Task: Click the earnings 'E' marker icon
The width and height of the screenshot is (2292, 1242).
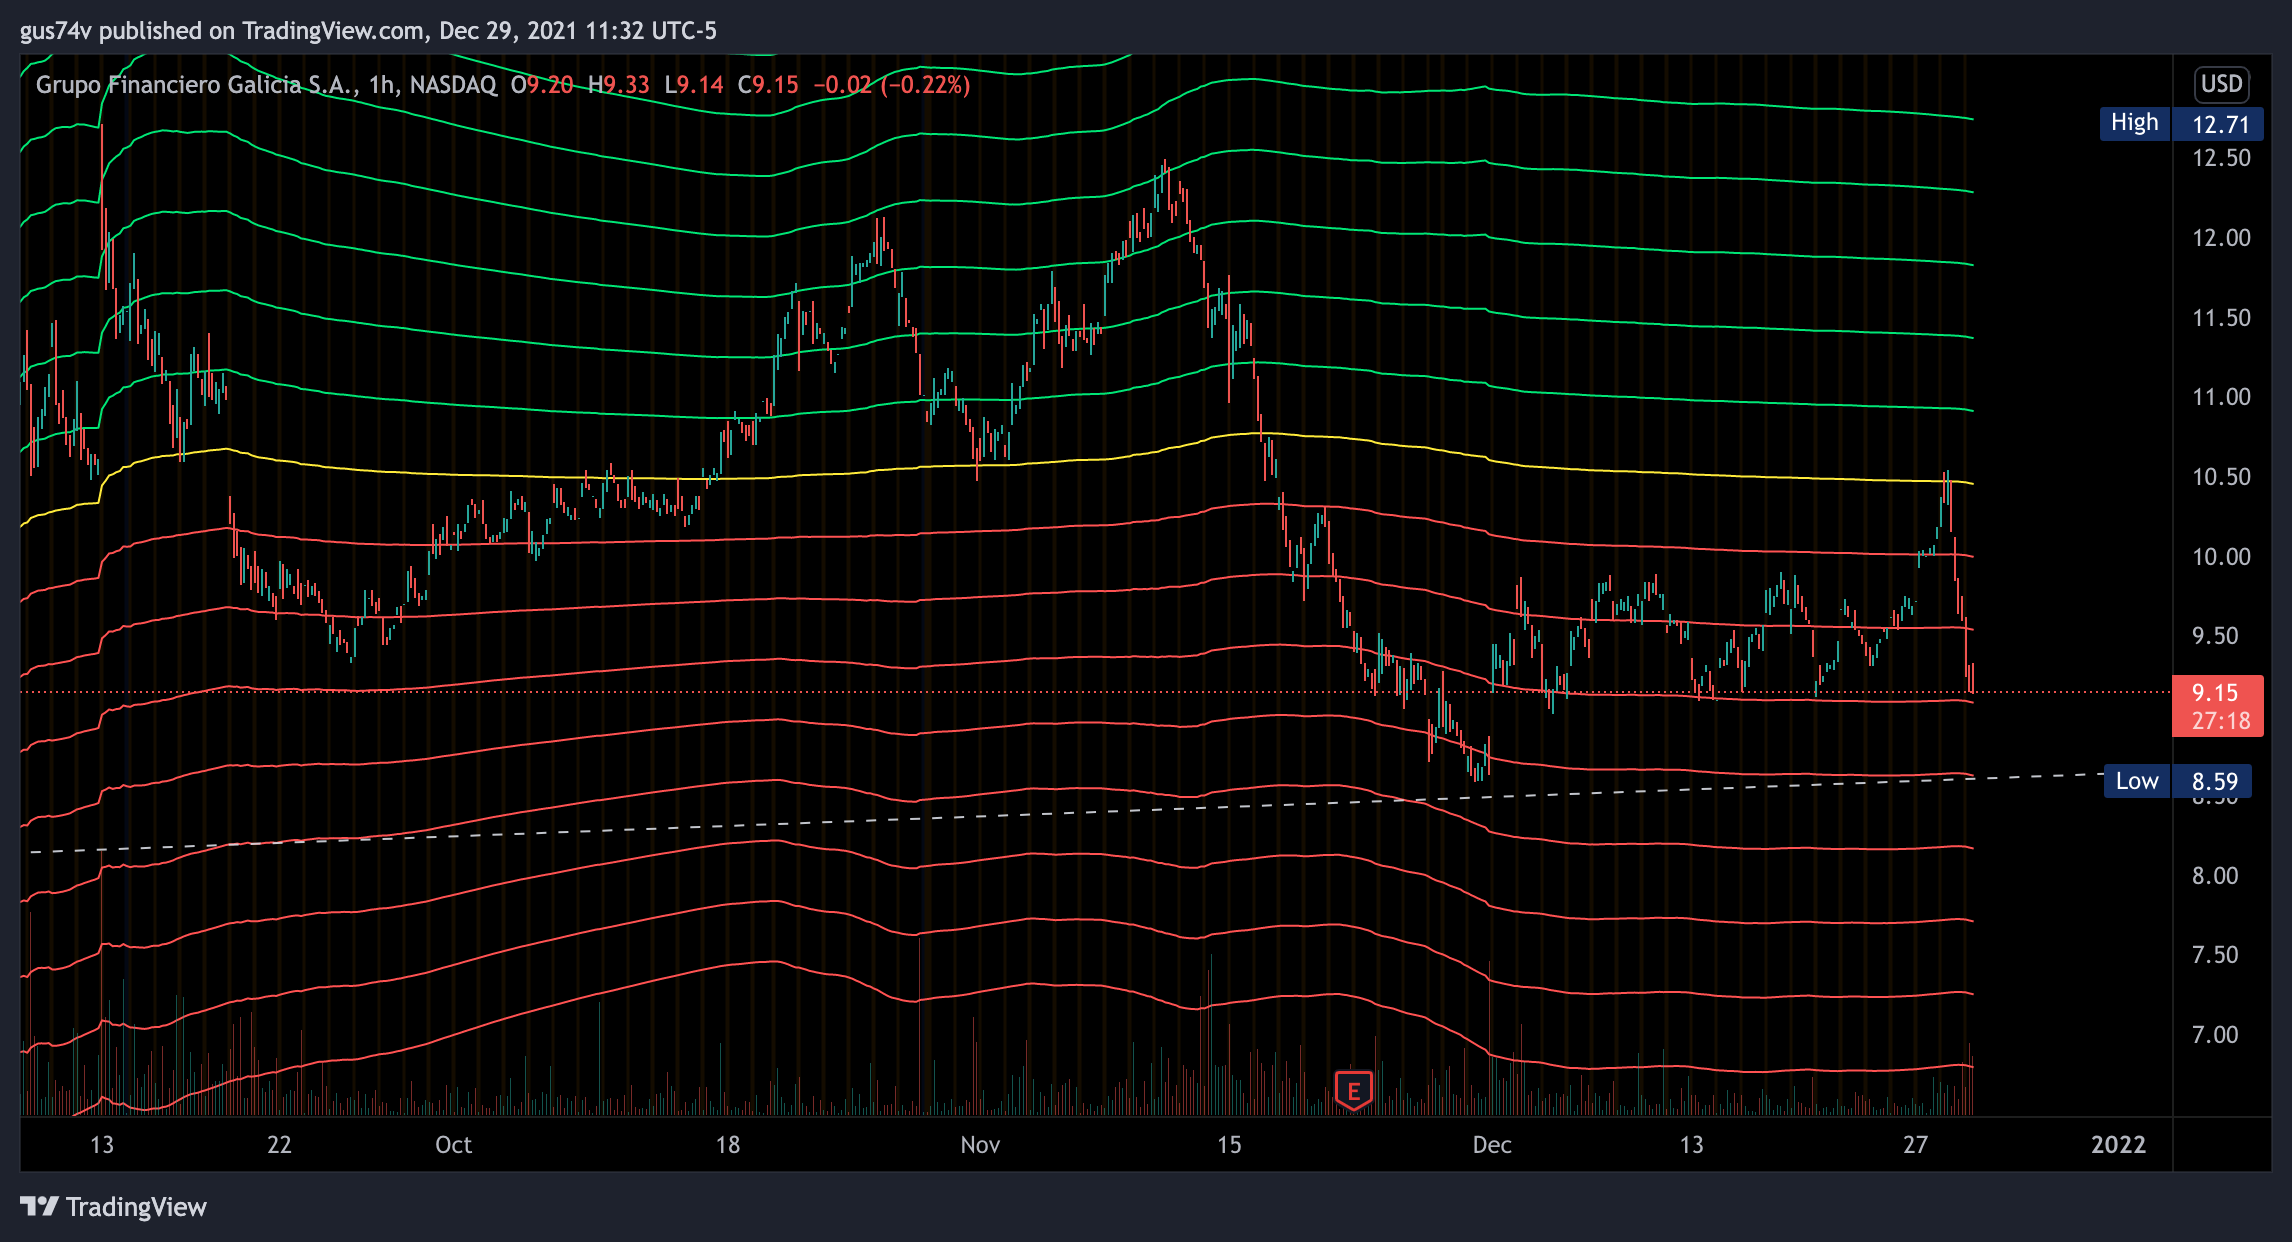Action: click(x=1353, y=1090)
